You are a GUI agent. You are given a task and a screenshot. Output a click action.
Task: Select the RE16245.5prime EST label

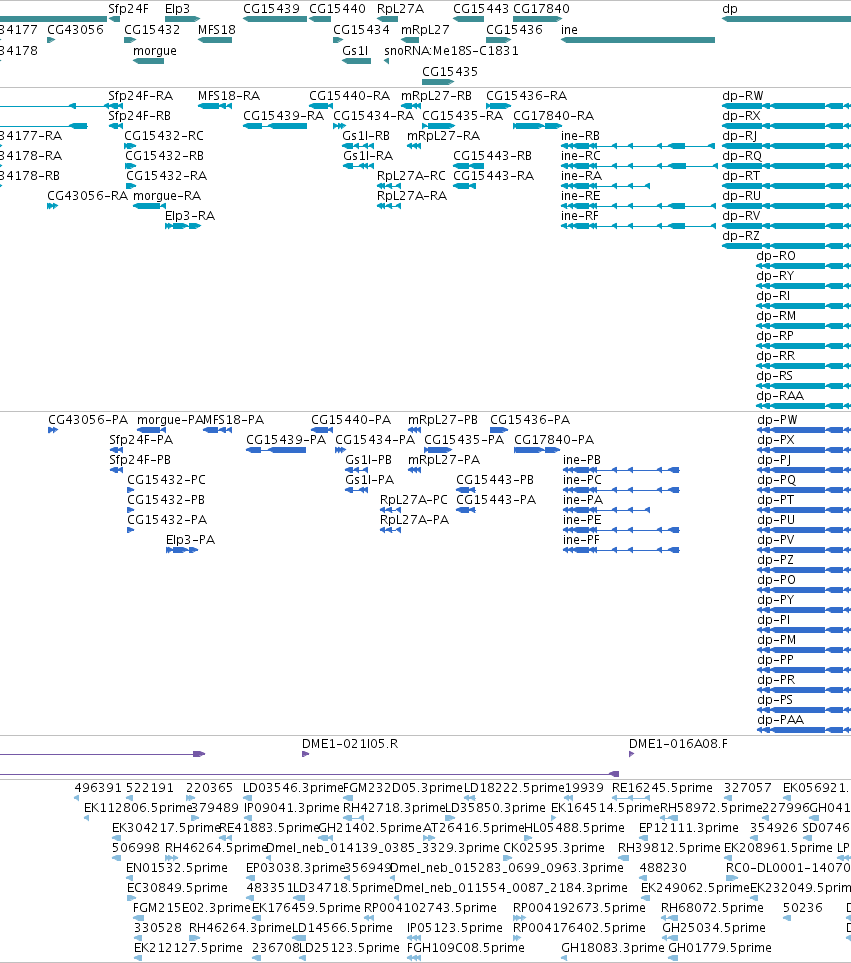coord(663,787)
